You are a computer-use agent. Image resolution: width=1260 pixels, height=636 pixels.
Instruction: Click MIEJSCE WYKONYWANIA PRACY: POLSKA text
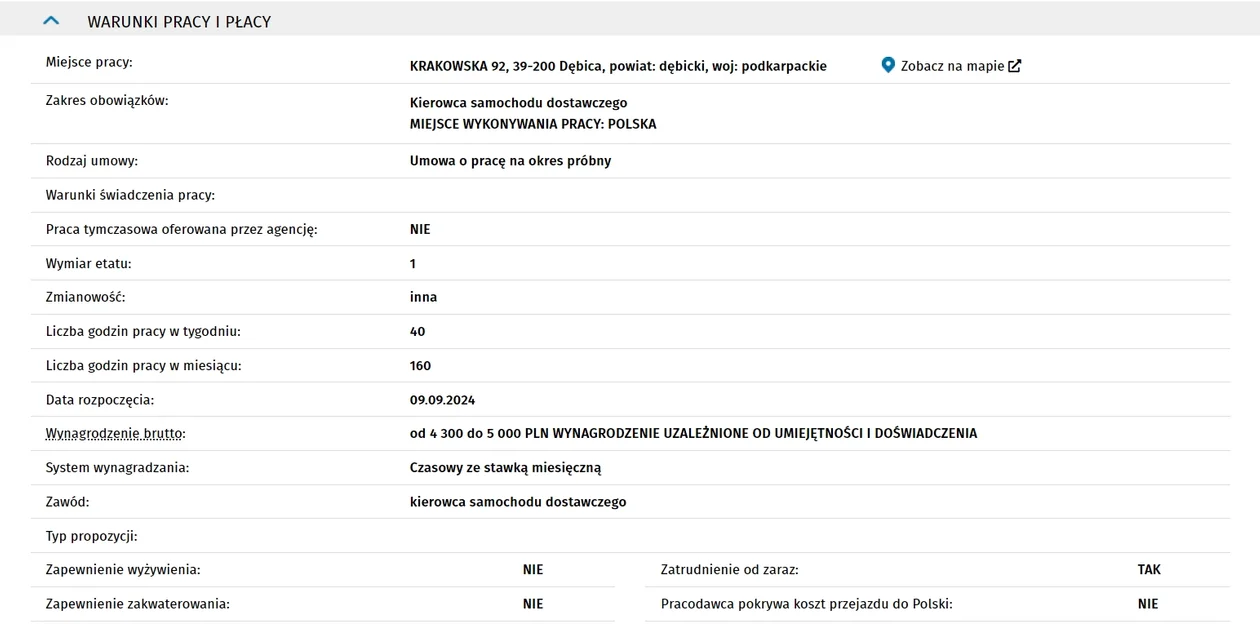click(x=533, y=124)
